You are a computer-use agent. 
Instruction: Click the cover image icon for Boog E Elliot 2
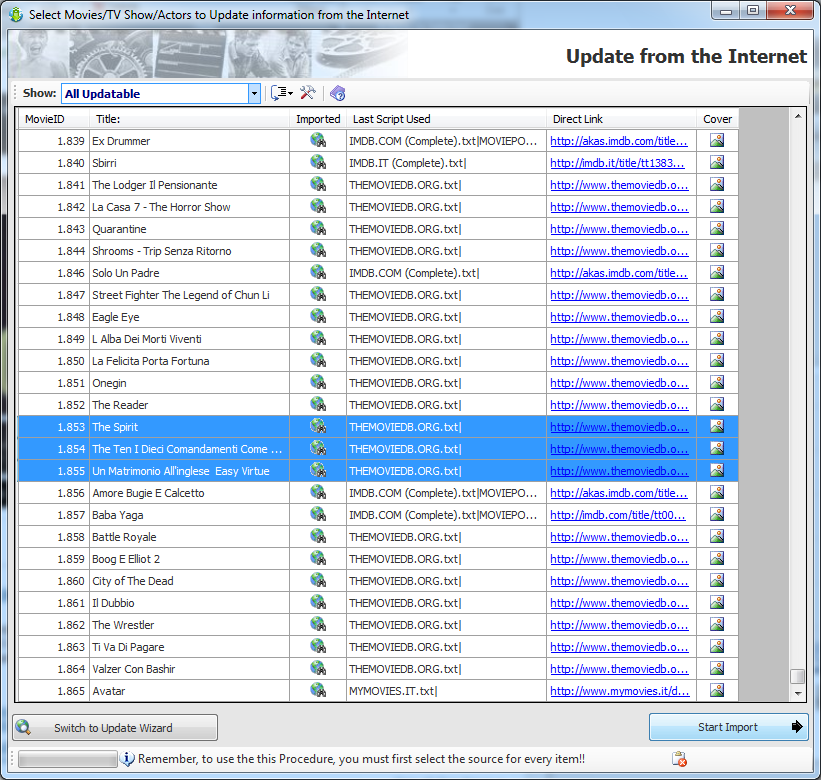[717, 558]
